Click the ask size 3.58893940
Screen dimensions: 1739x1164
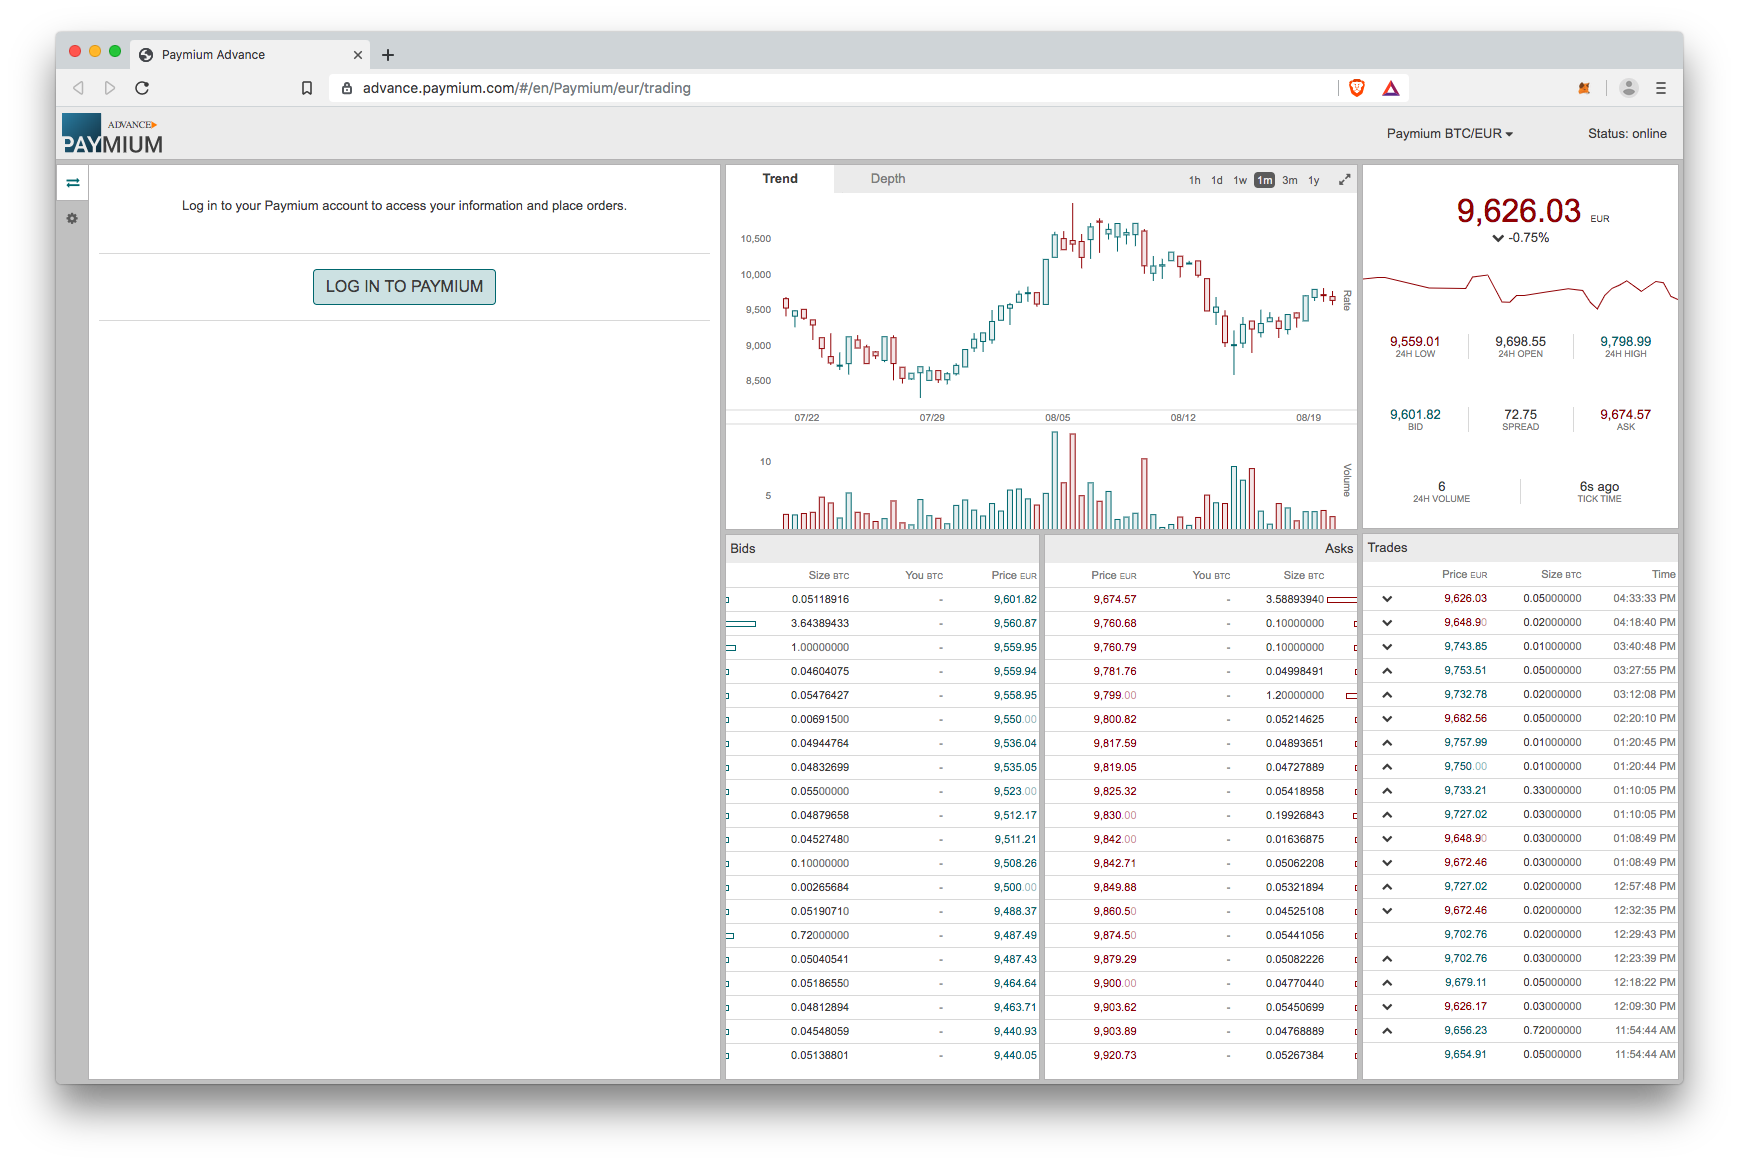[x=1295, y=599]
